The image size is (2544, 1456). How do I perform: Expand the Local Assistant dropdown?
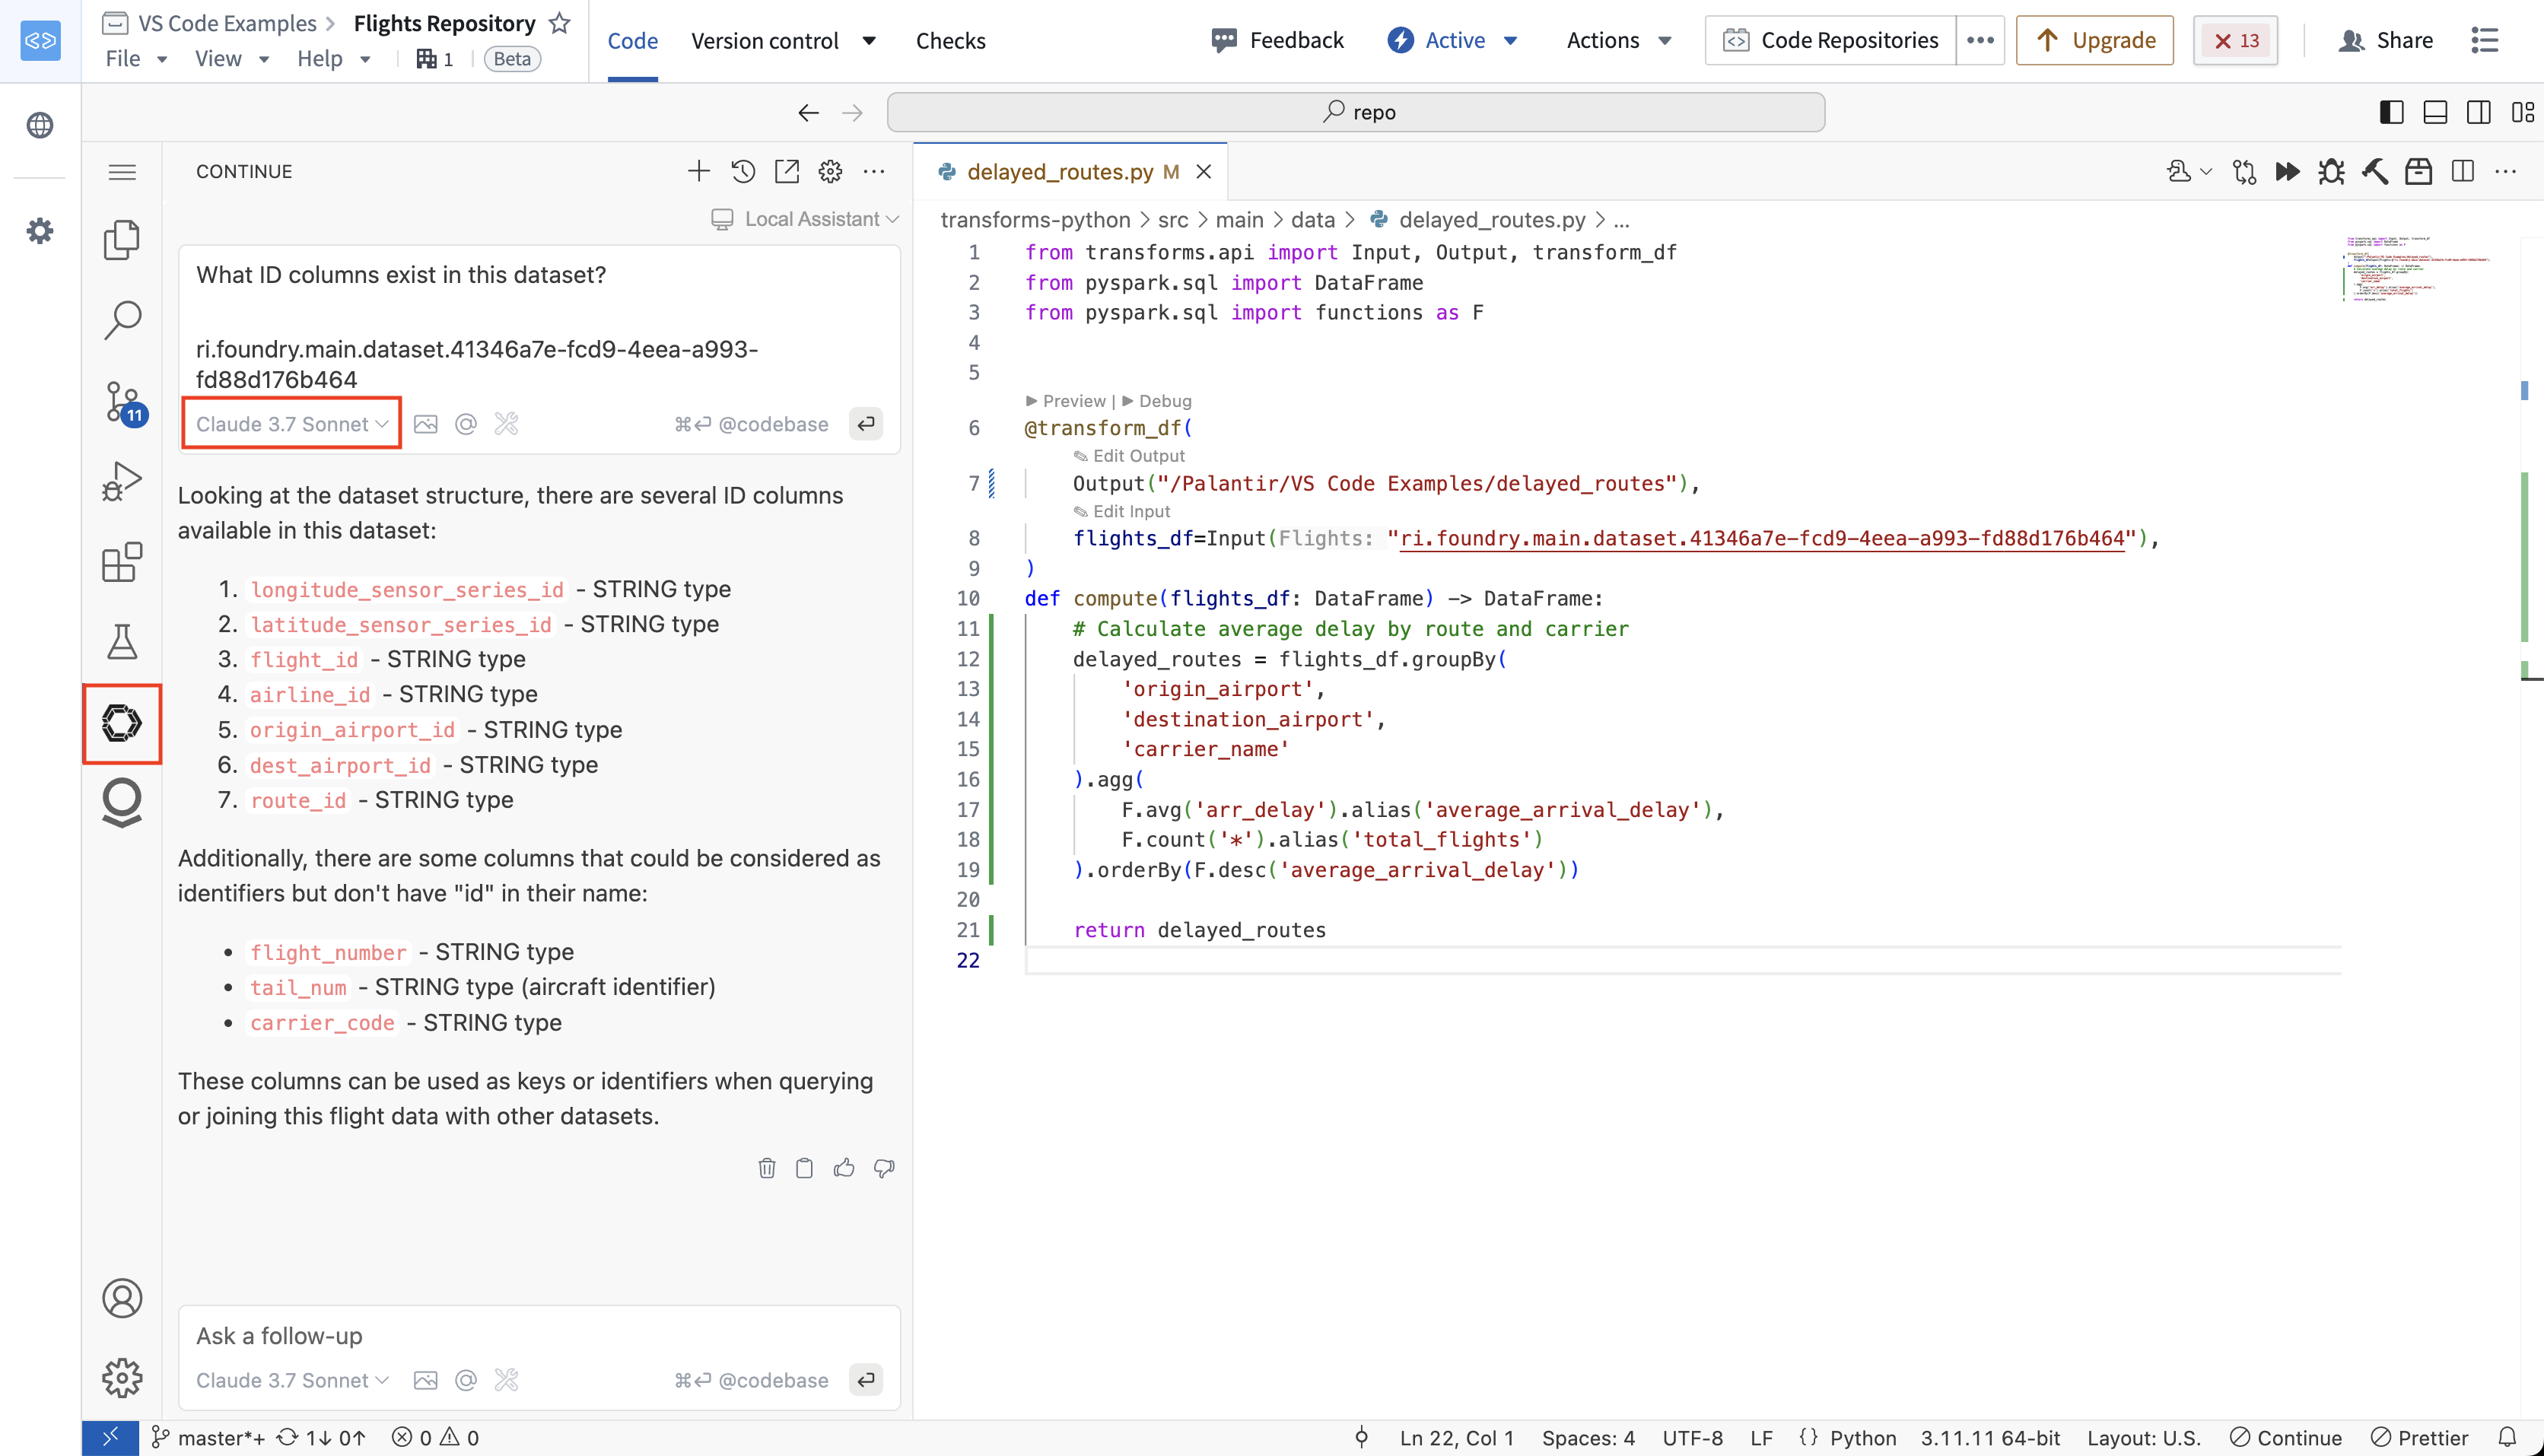(x=805, y=219)
